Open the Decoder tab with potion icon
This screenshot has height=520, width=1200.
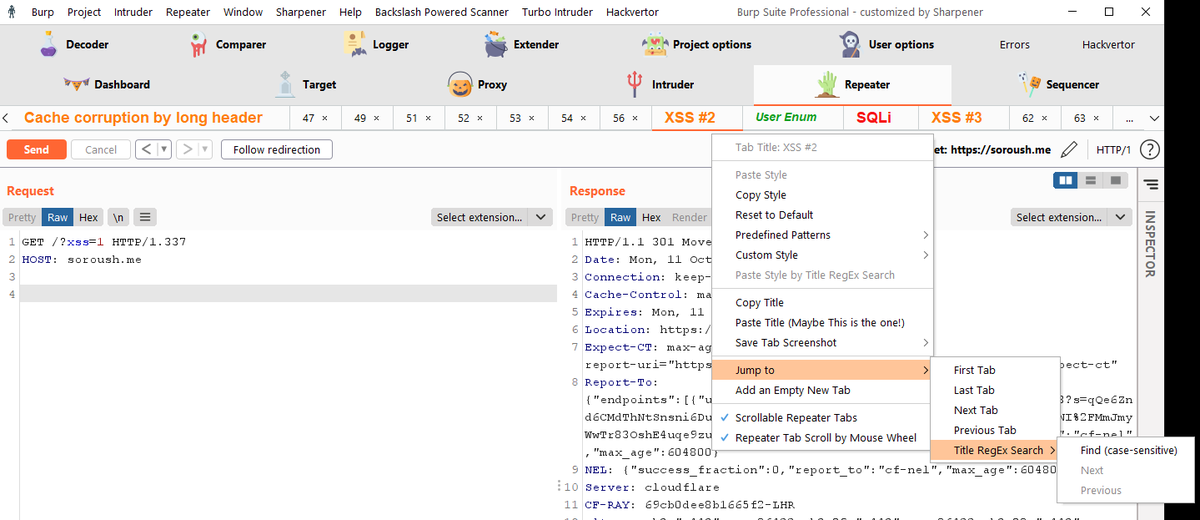(x=48, y=43)
